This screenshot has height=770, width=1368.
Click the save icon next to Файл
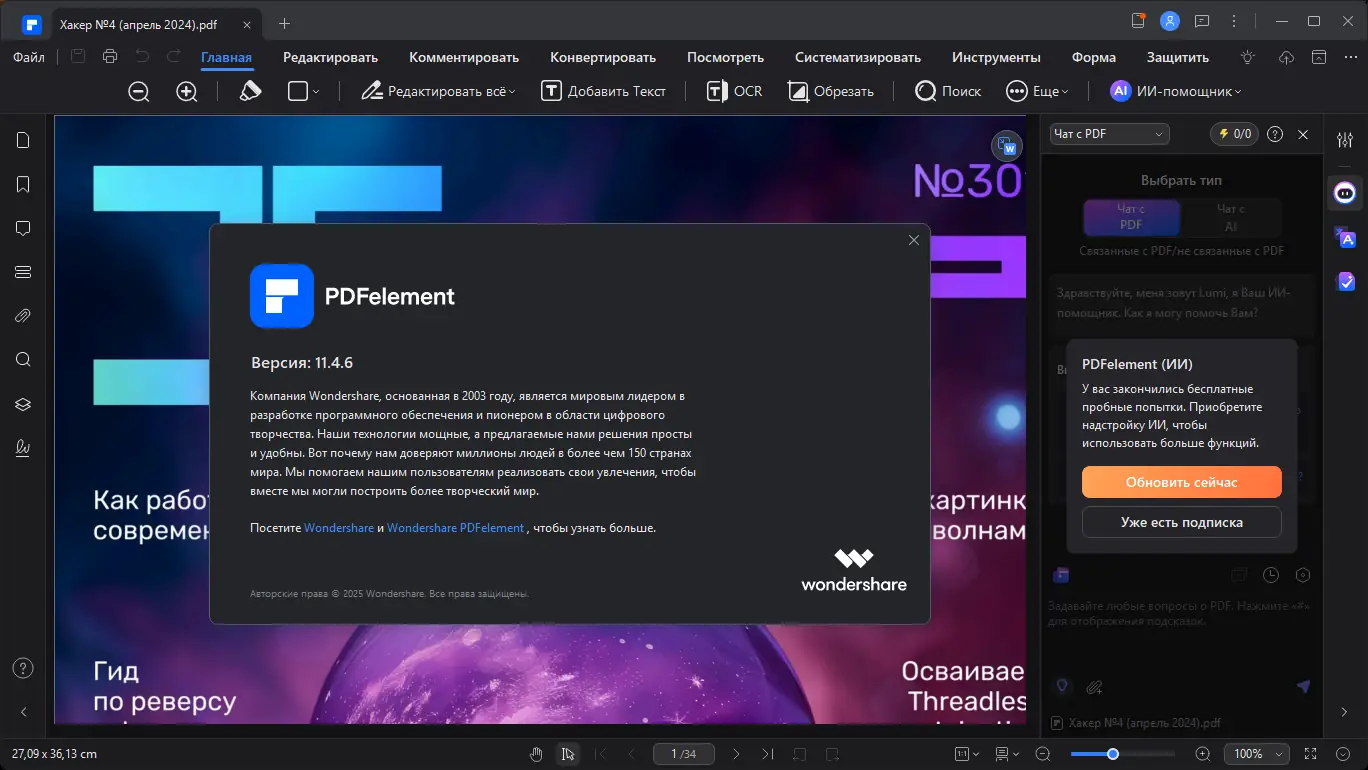click(78, 57)
